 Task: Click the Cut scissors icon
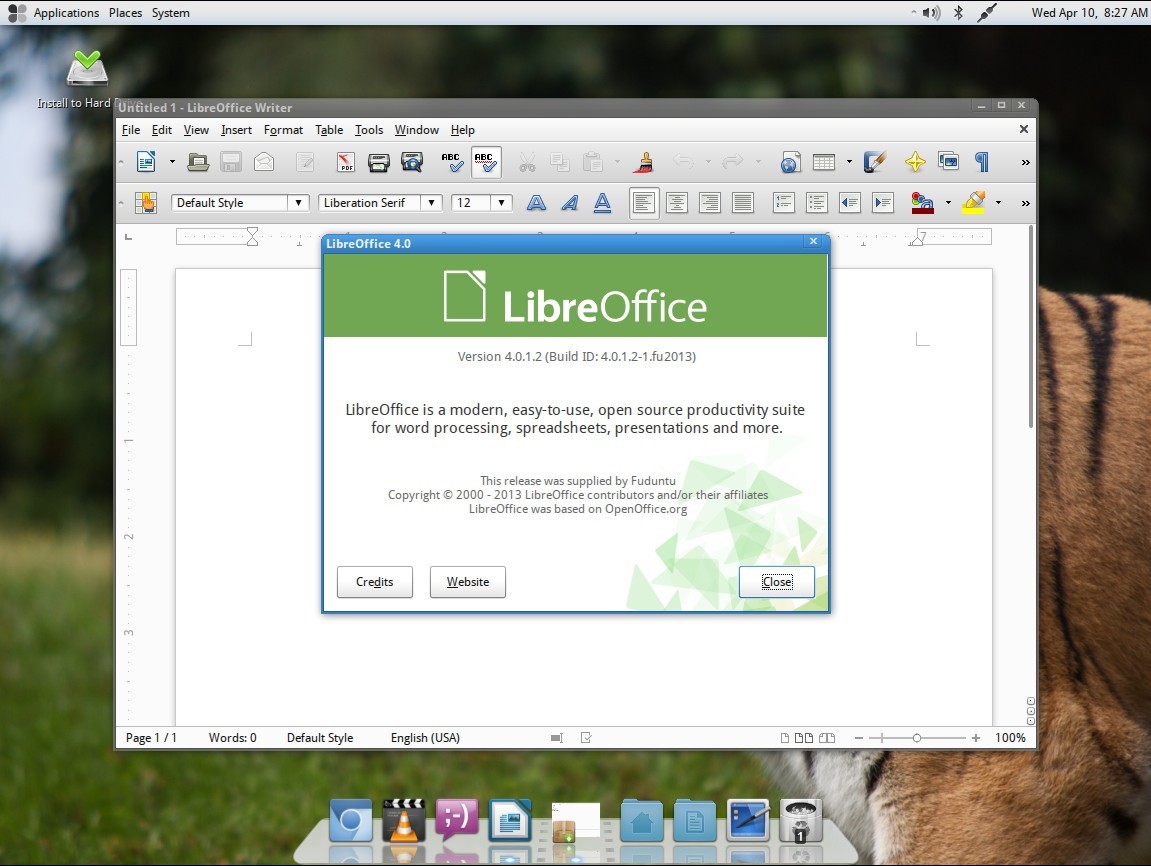tap(527, 161)
